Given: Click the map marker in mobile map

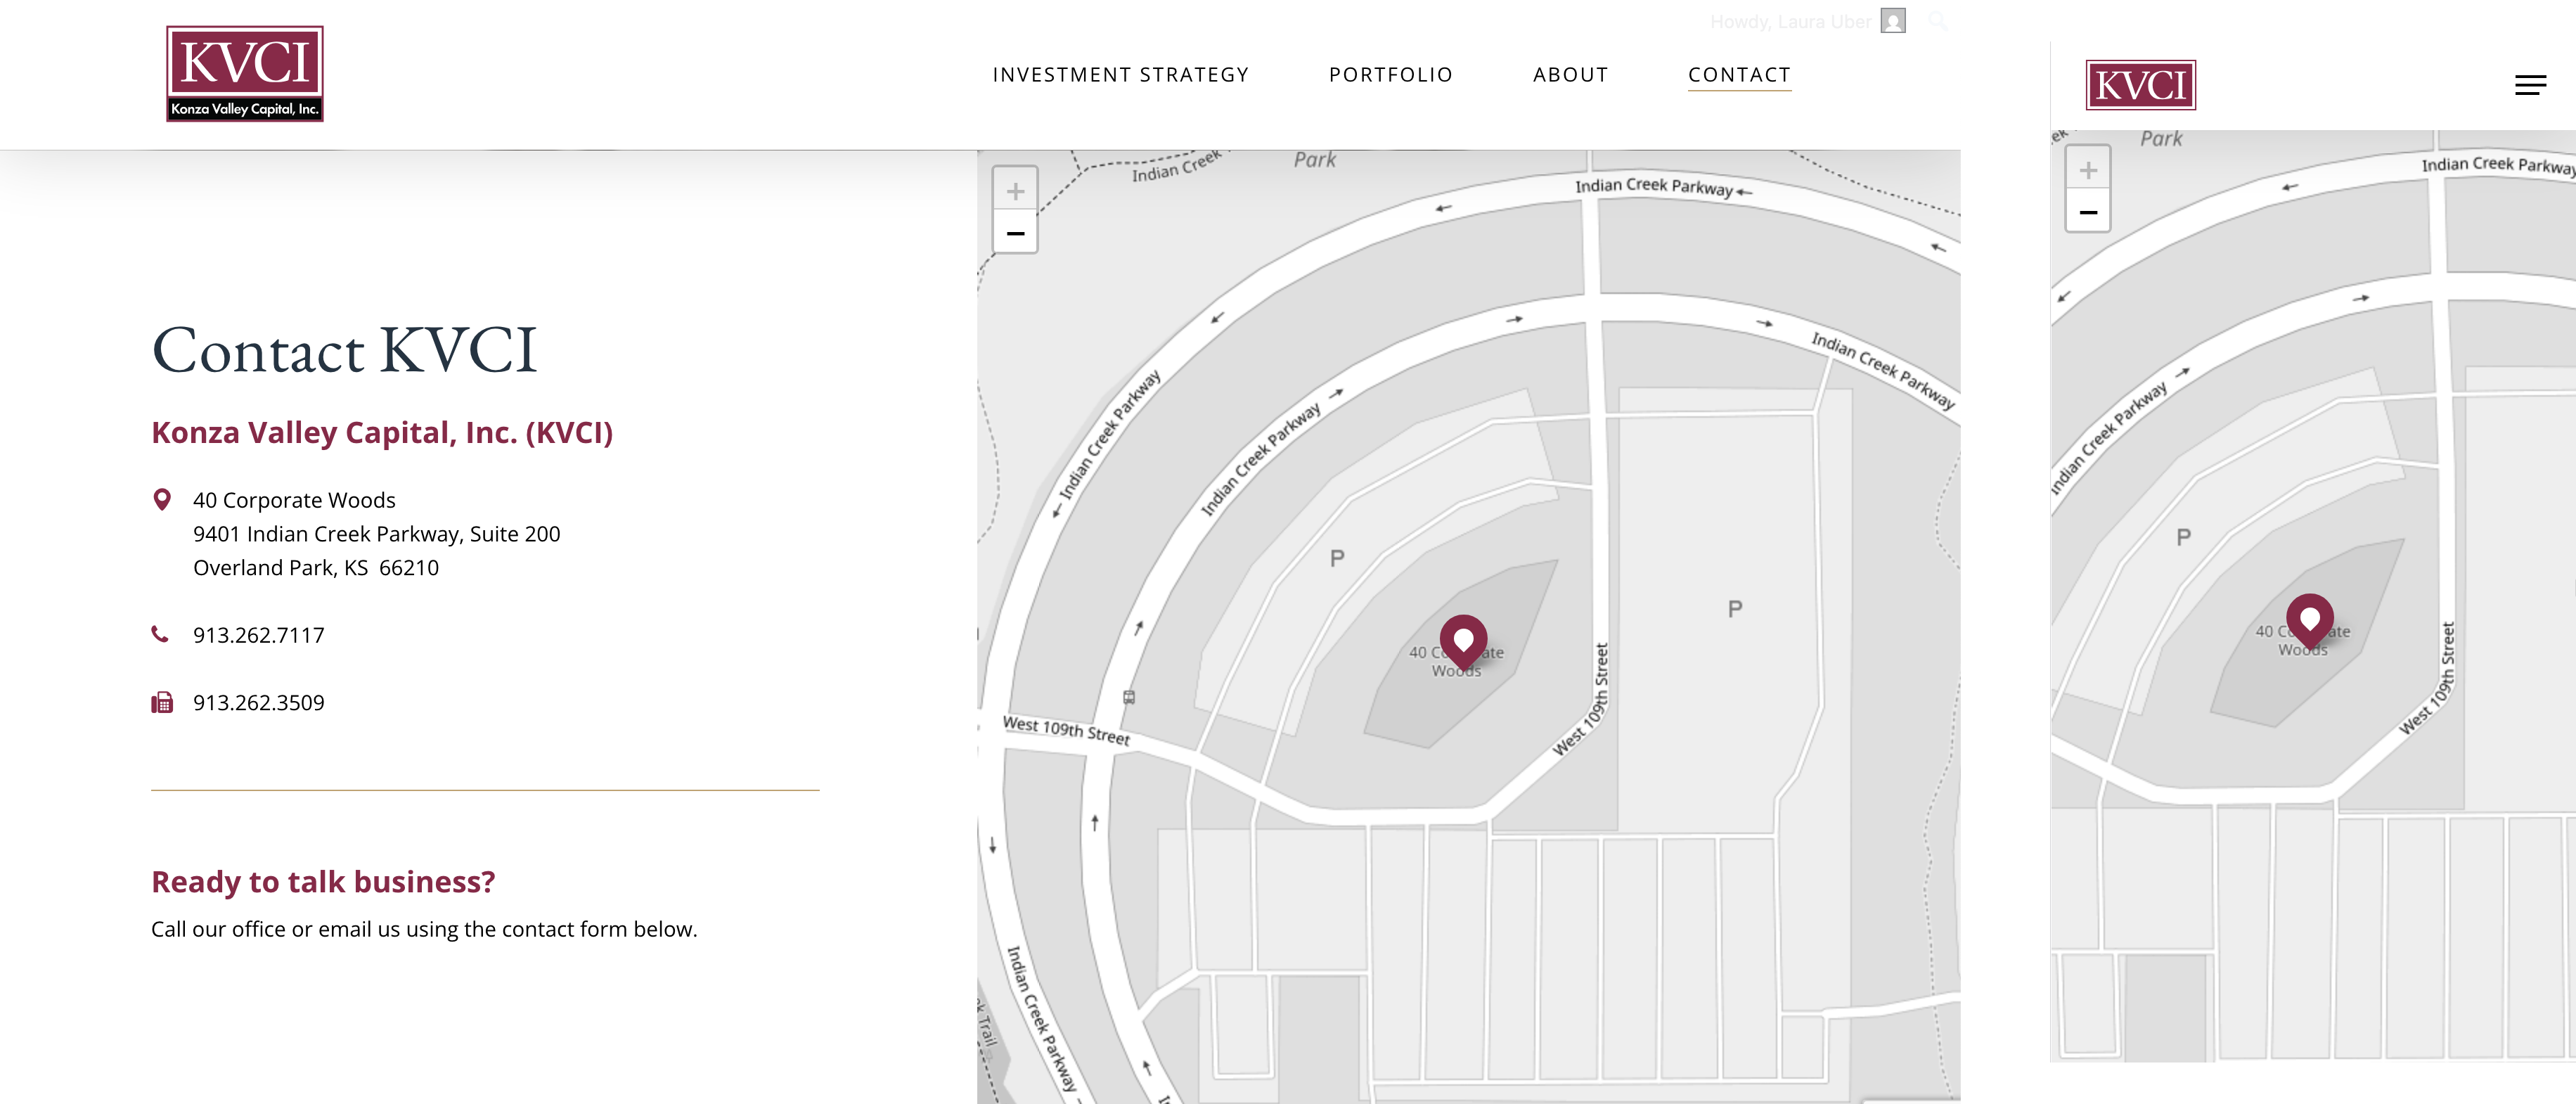Looking at the screenshot, I should point(2309,619).
